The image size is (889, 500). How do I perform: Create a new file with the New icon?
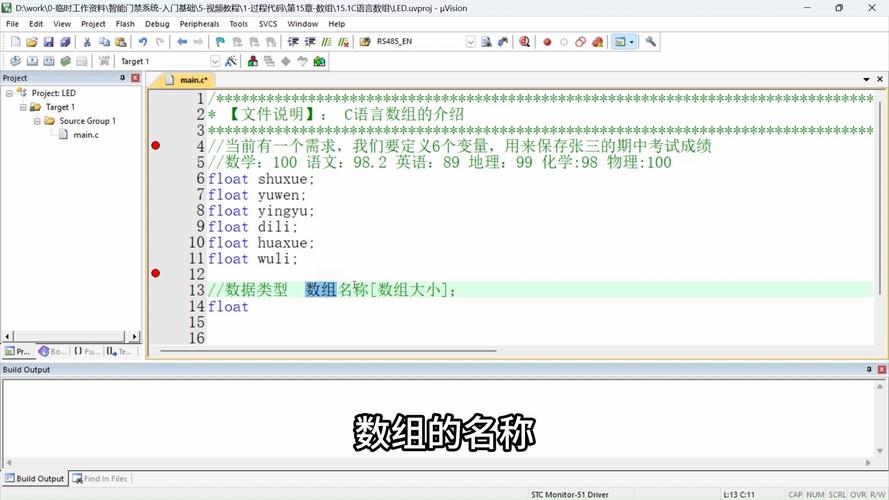click(15, 42)
